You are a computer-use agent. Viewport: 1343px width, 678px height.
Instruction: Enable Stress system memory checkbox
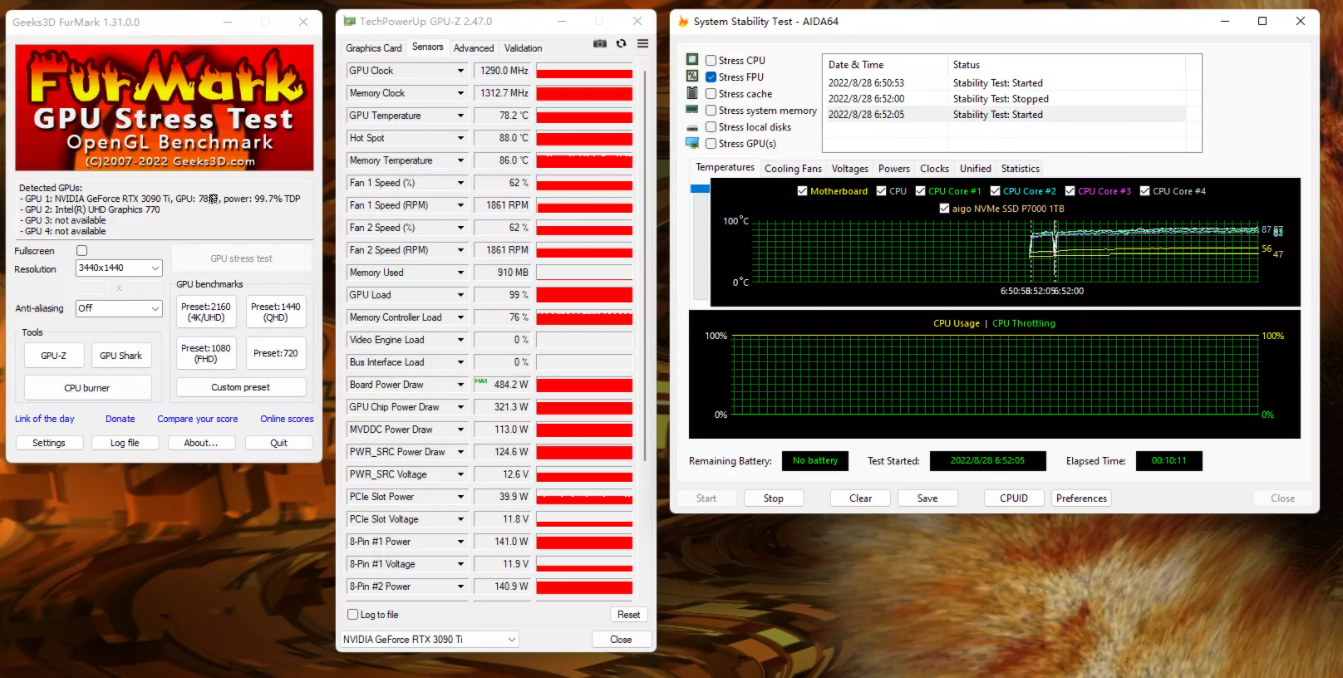(x=711, y=110)
